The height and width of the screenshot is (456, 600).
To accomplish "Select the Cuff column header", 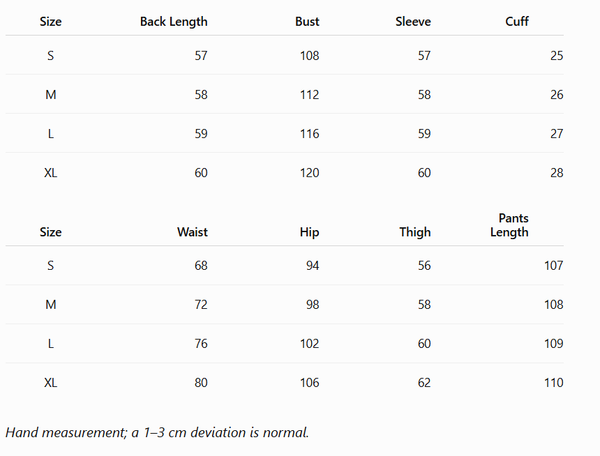I will [x=517, y=21].
